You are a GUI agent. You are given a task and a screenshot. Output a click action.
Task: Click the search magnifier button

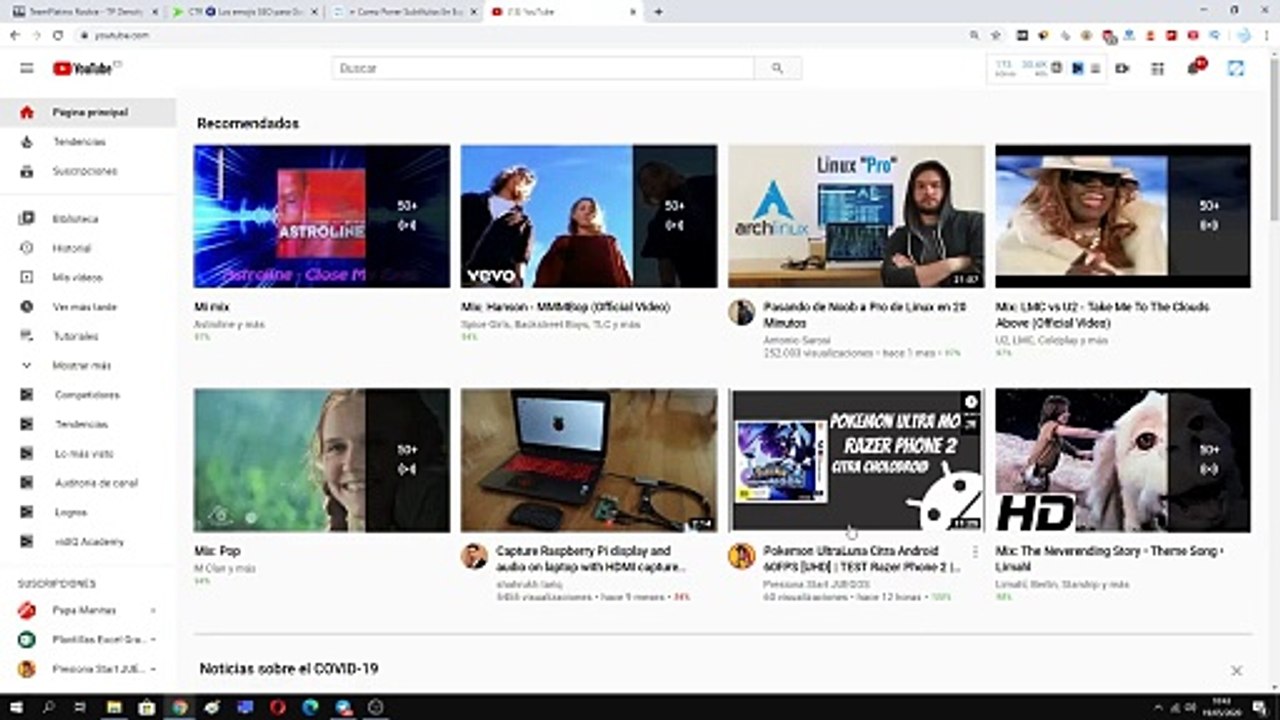778,68
